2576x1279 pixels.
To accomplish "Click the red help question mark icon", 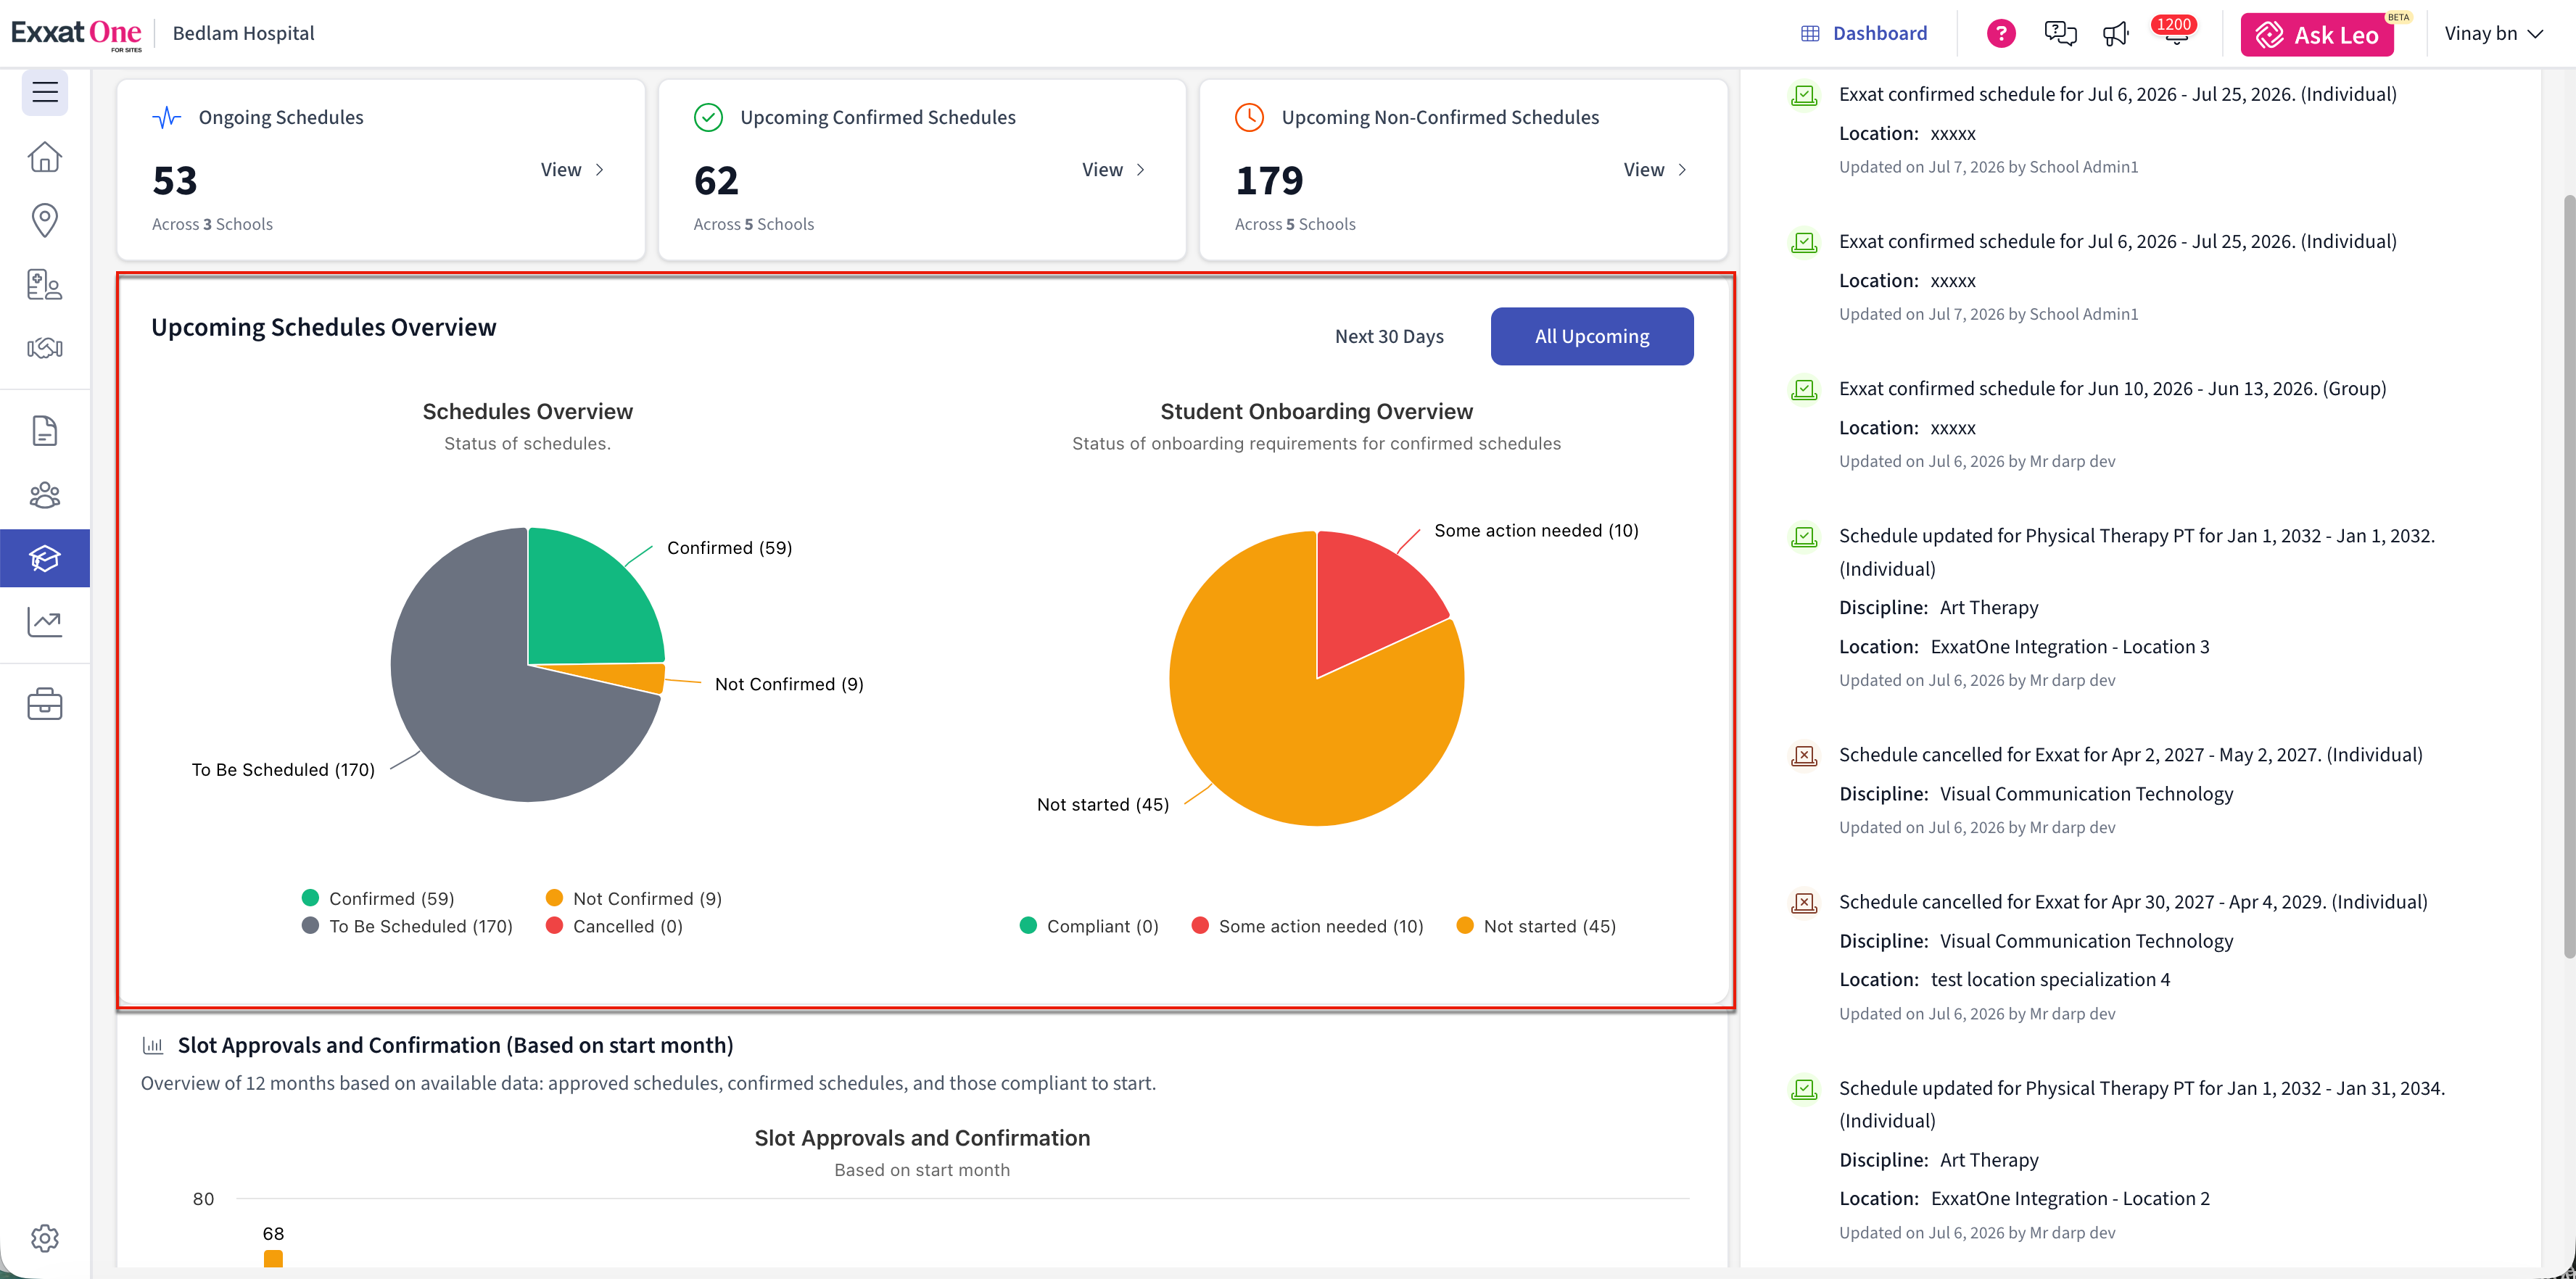I will [x=2001, y=34].
